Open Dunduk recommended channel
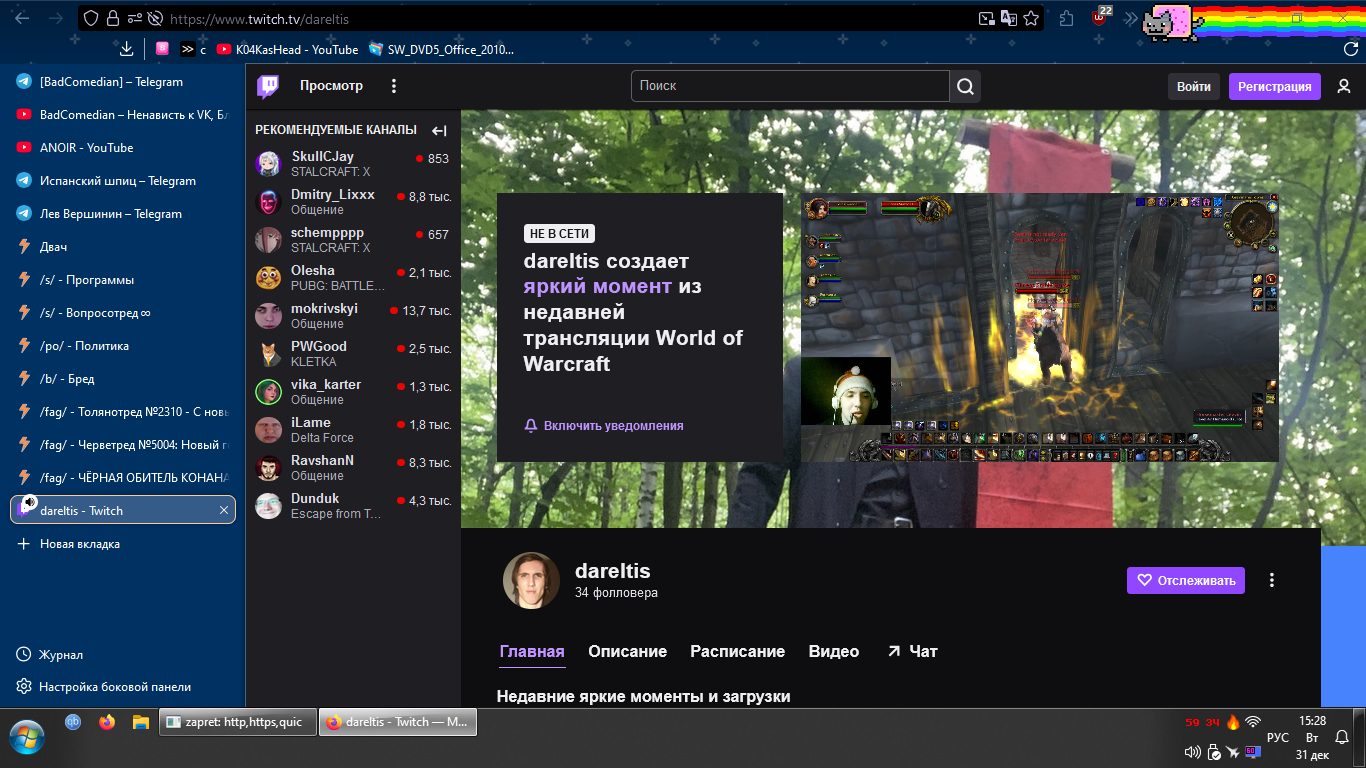 pos(353,506)
